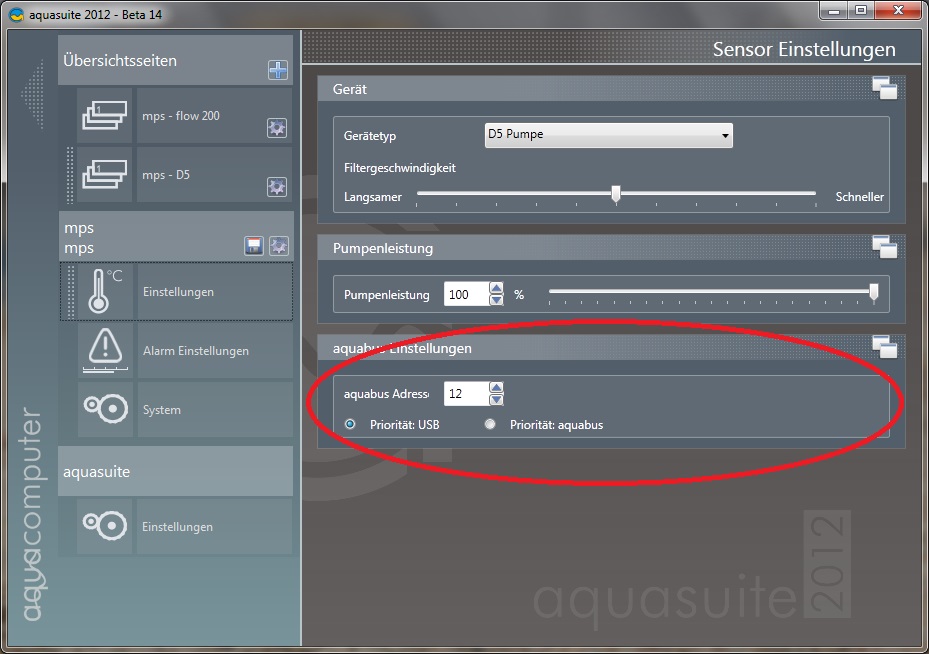This screenshot has height=654, width=929.
Task: Select Priorität: aquabus radio button
Action: click(490, 424)
